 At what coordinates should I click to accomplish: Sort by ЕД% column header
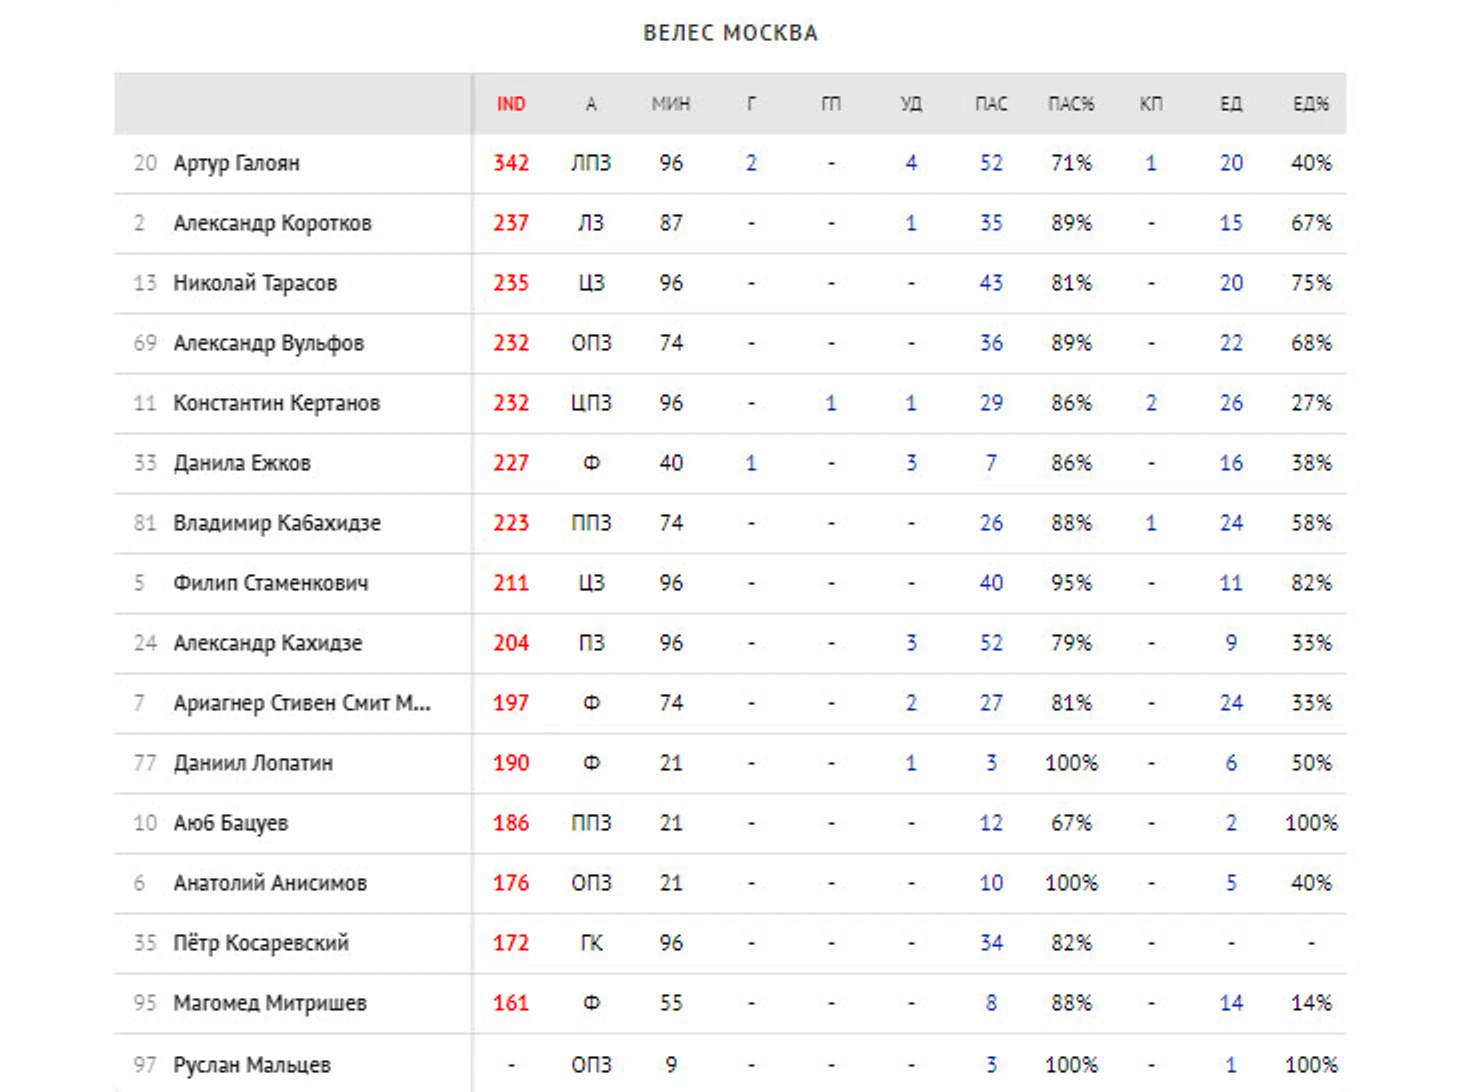point(1311,104)
